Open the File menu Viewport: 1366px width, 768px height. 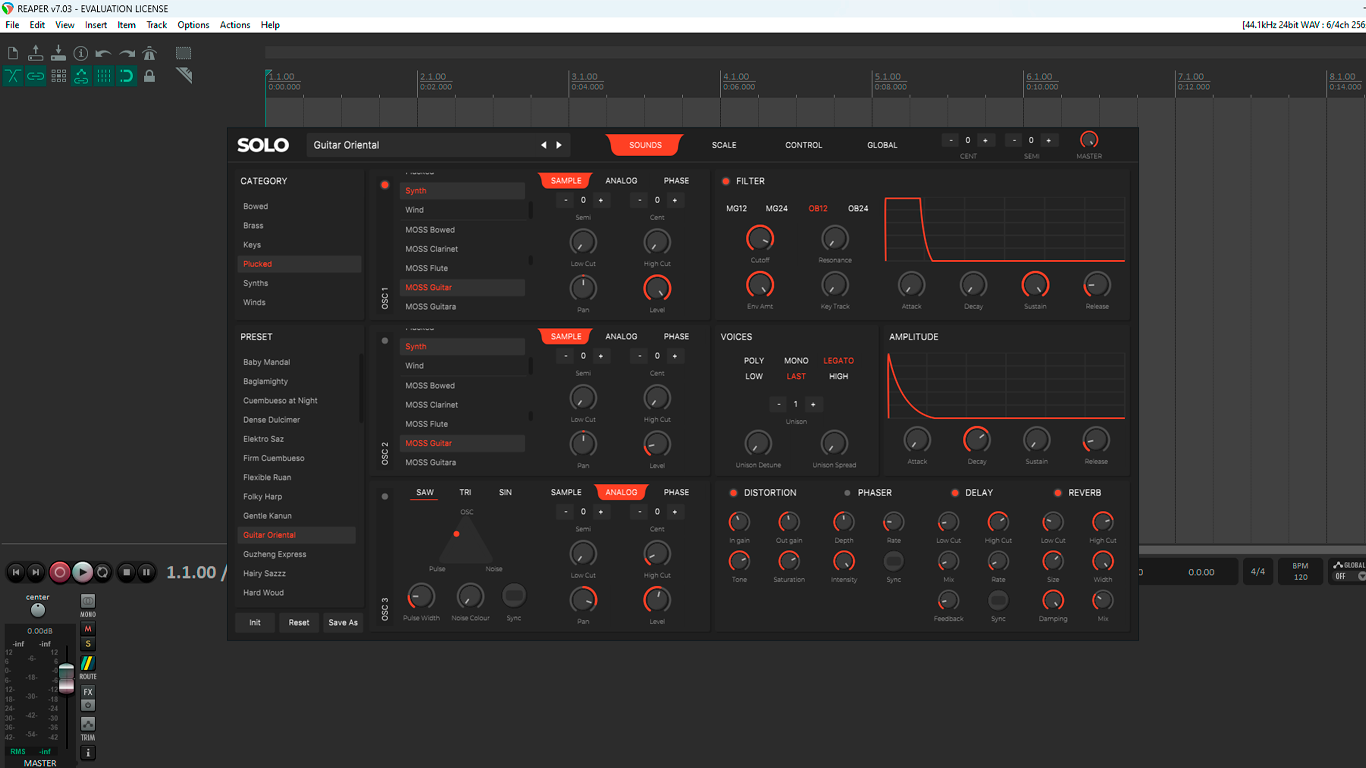tap(12, 25)
